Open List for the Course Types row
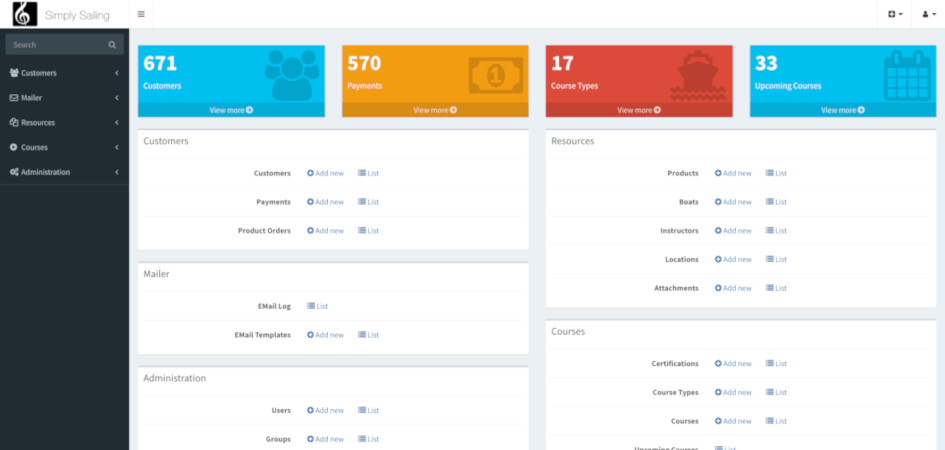Viewport: 945px width, 450px height. (776, 392)
